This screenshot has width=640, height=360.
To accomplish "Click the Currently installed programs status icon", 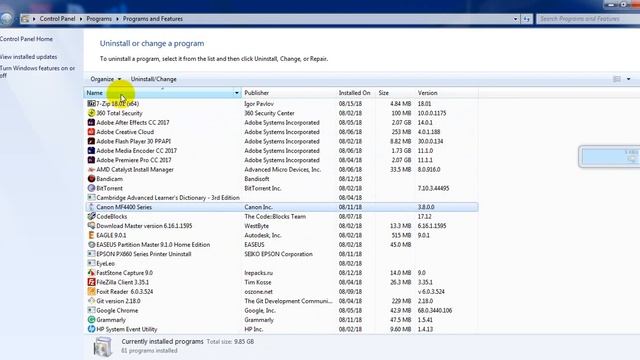I will [x=102, y=347].
